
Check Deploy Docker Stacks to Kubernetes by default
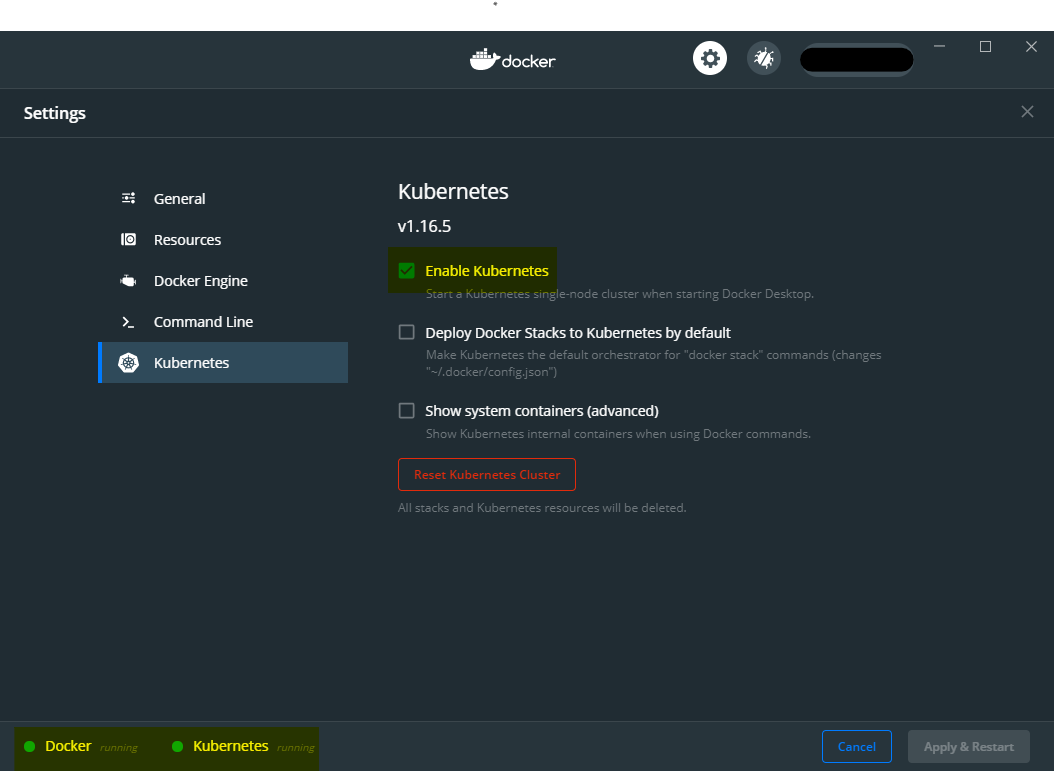click(x=407, y=332)
